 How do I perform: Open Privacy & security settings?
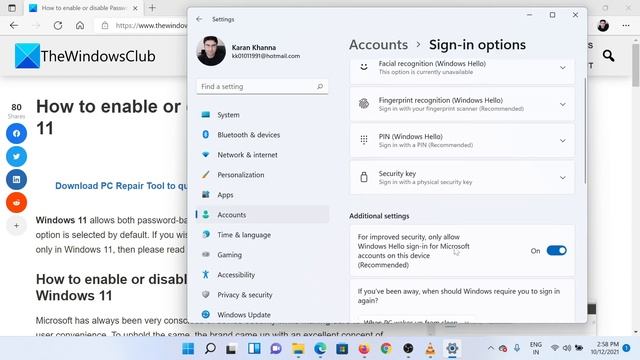pos(262,295)
